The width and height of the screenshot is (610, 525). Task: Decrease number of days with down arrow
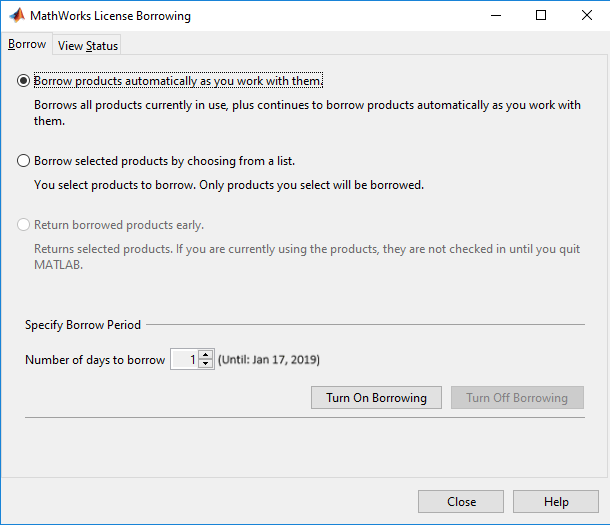[x=206, y=364]
